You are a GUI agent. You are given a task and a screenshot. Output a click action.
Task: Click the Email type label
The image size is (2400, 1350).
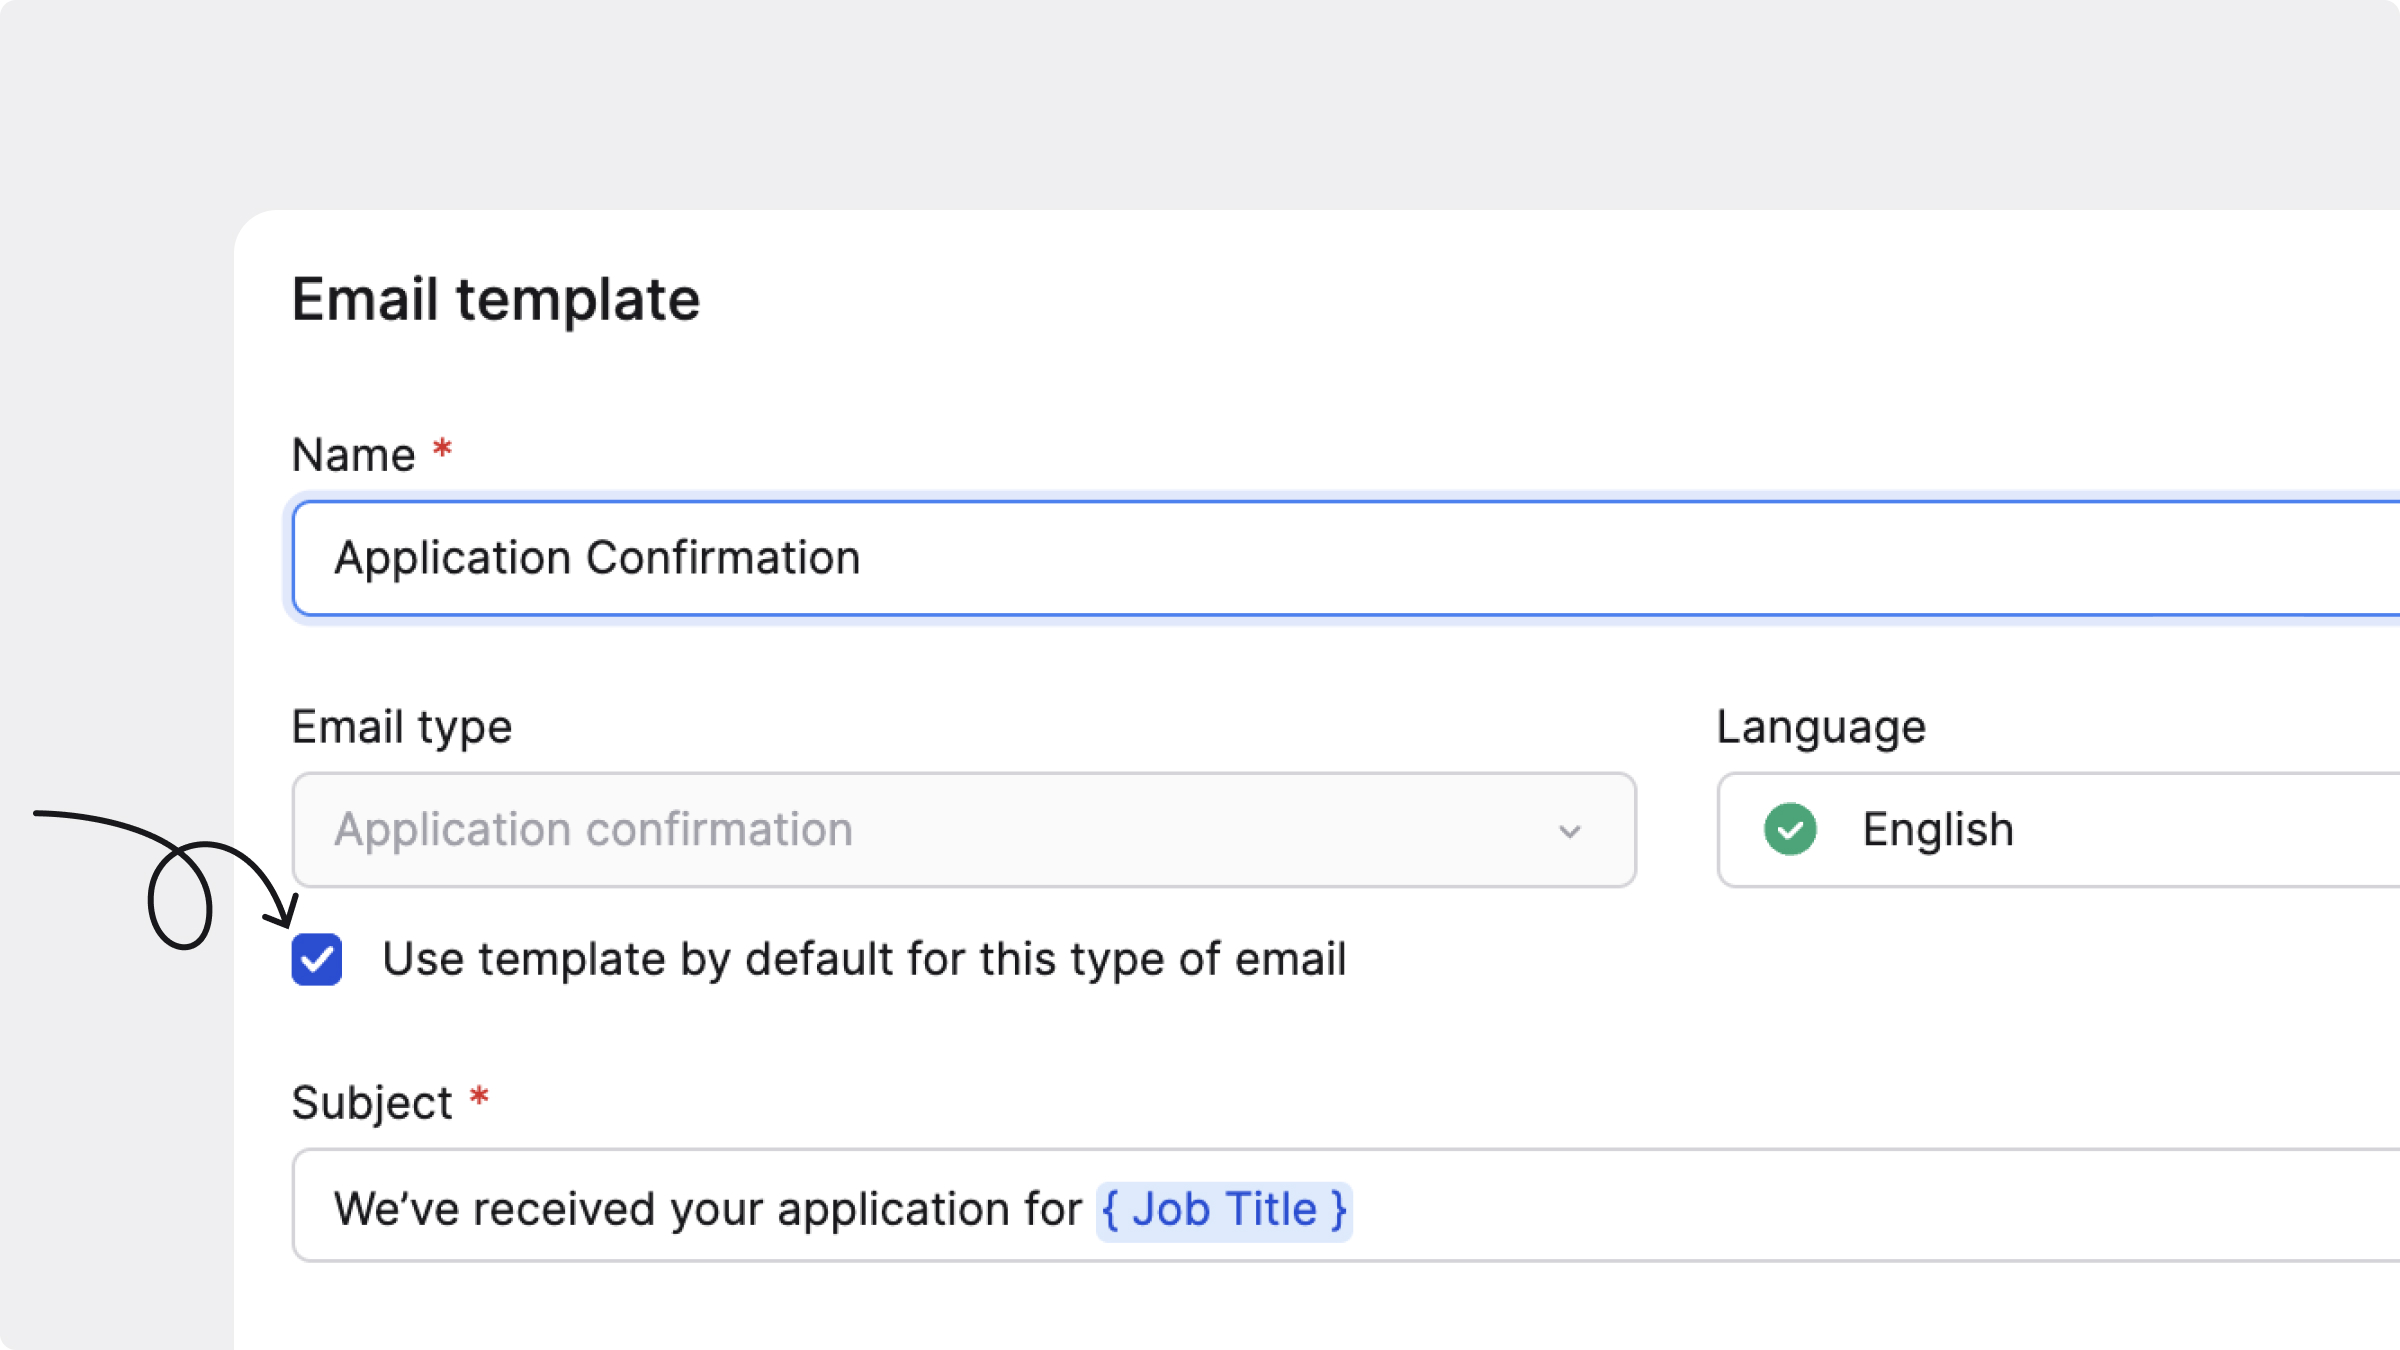(x=402, y=727)
